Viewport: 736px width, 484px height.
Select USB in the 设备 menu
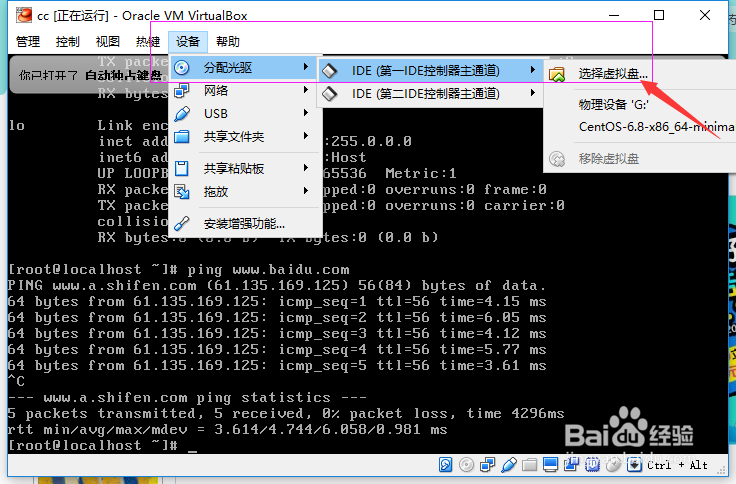tap(245, 113)
